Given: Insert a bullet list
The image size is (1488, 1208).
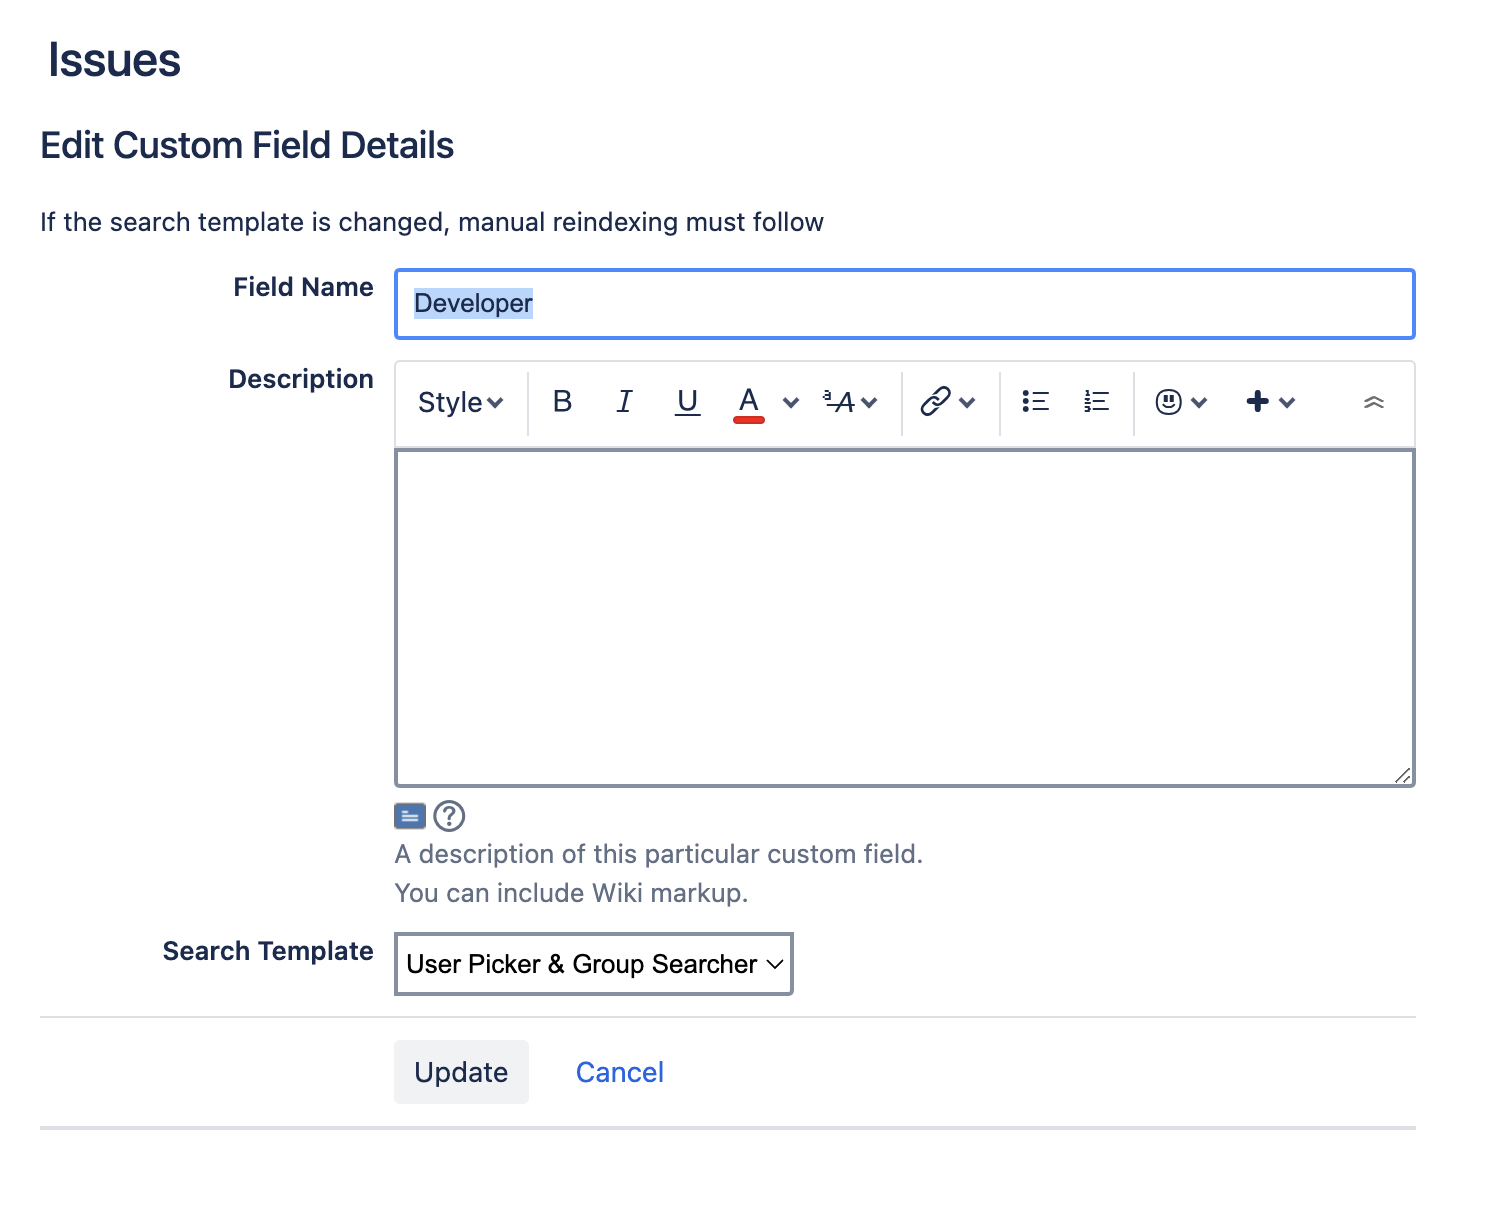Looking at the screenshot, I should coord(1035,402).
